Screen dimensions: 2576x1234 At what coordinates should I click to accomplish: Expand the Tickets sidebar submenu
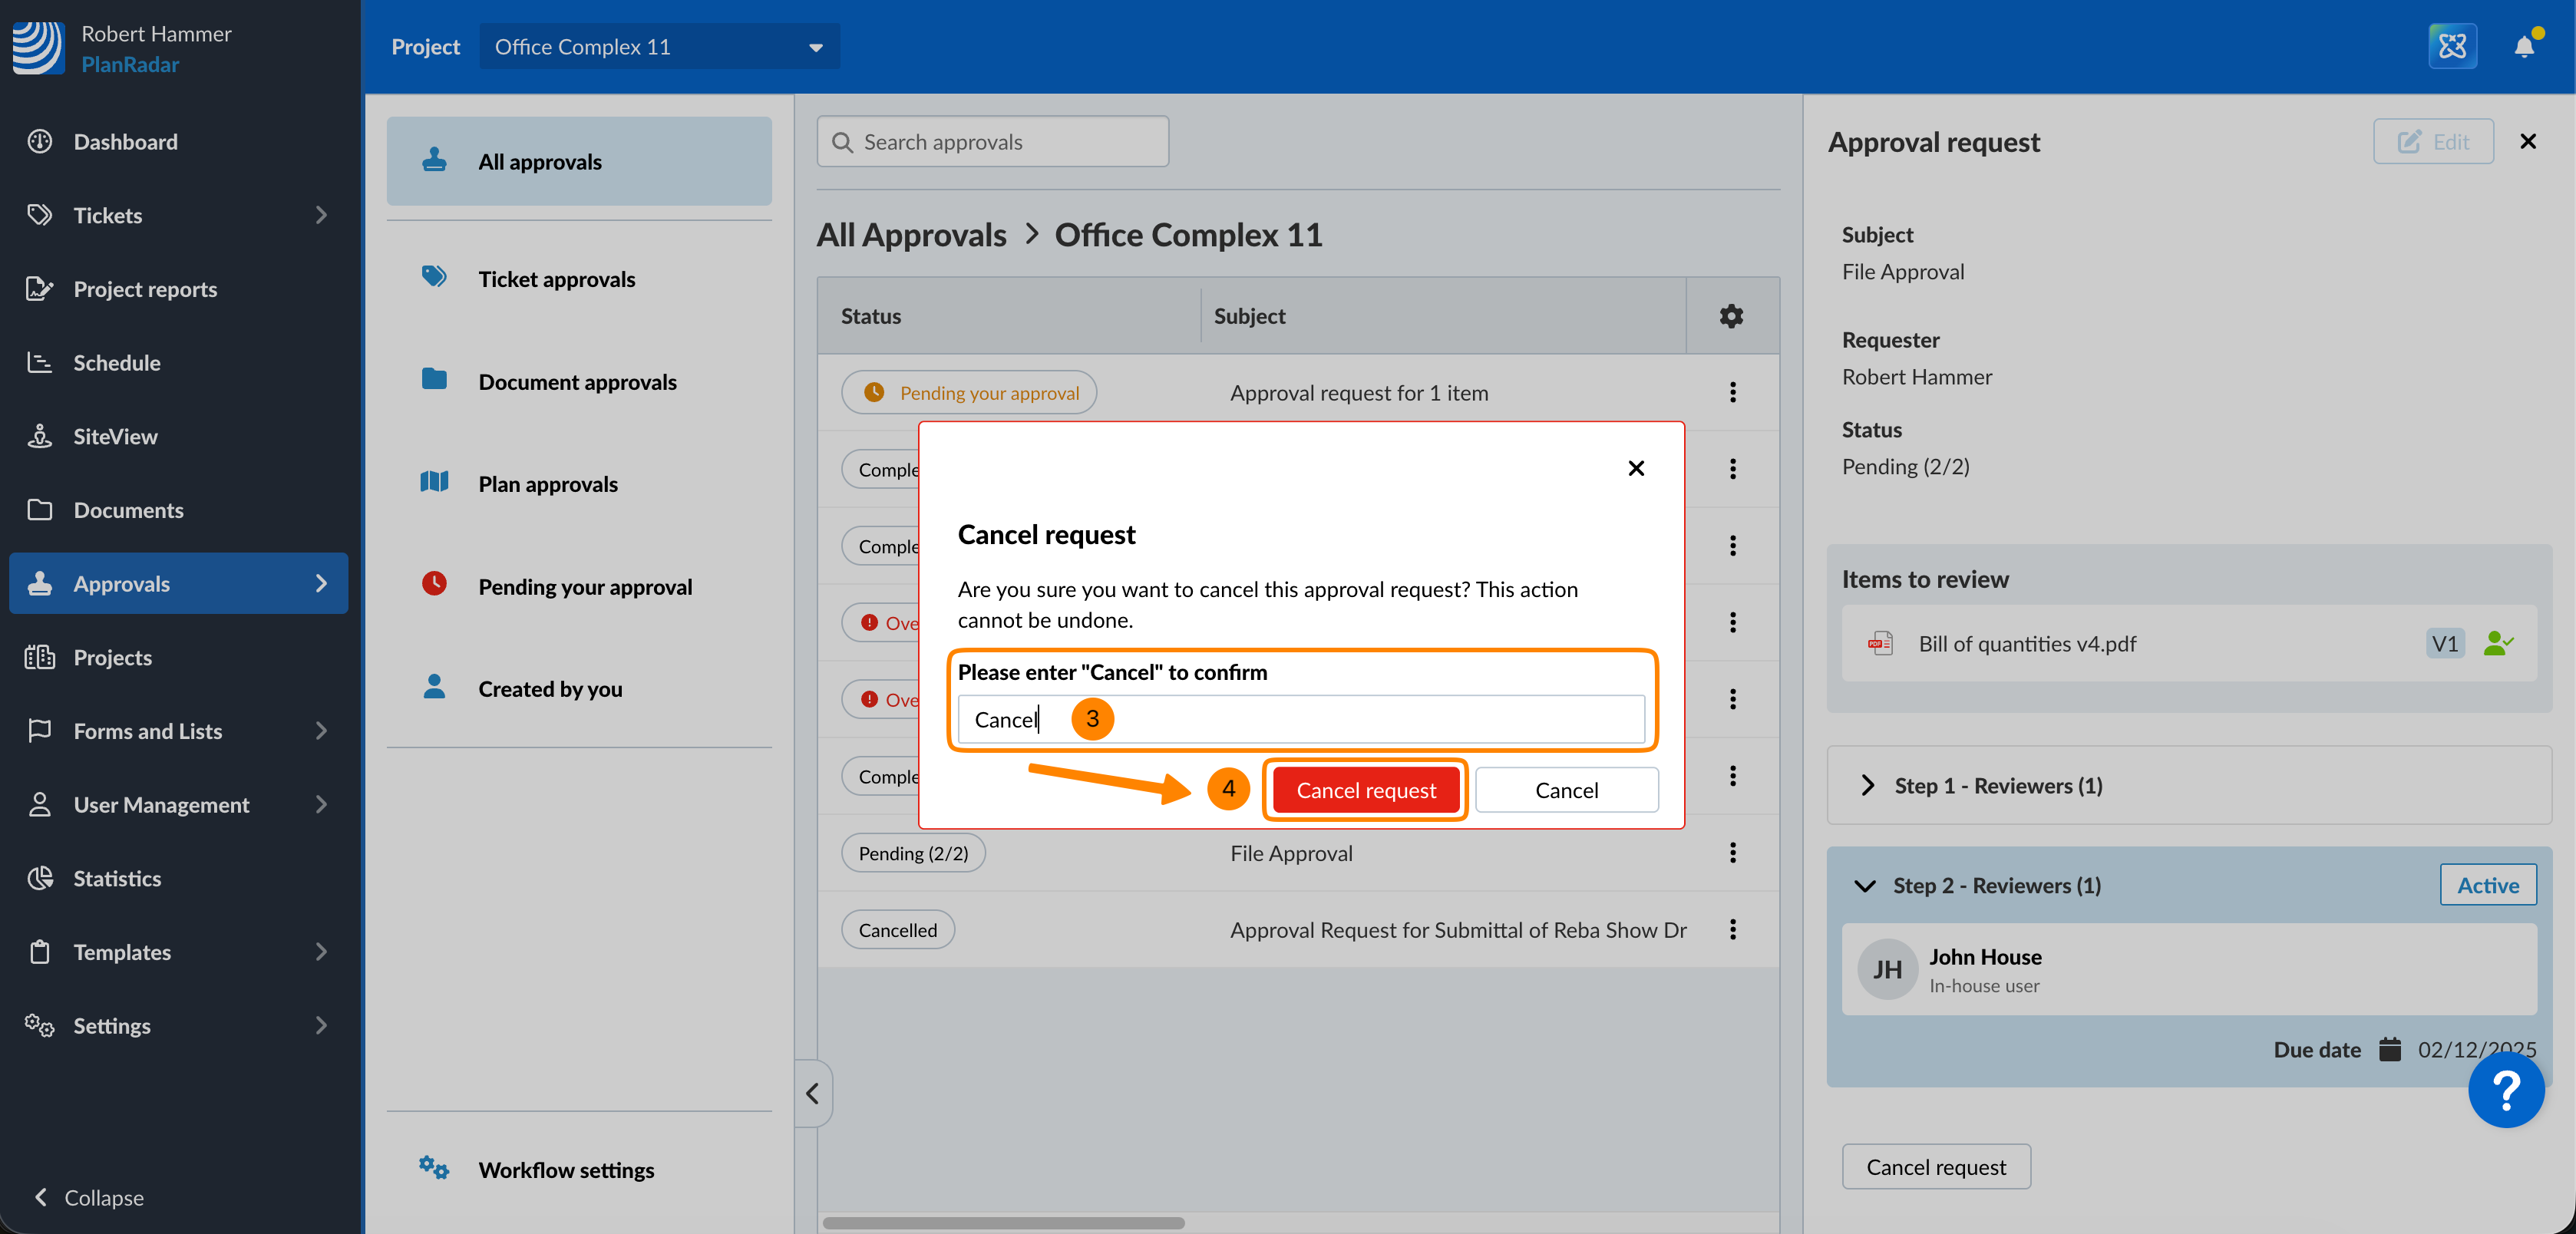point(321,214)
